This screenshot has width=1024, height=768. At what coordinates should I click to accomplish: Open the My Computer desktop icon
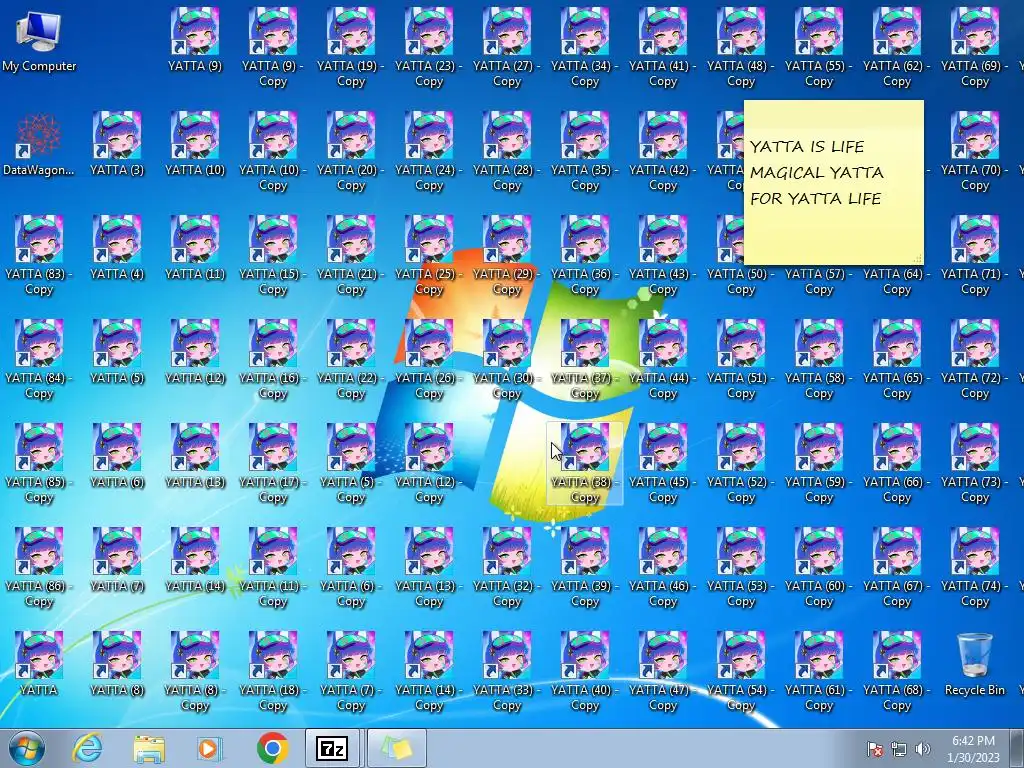[39, 40]
